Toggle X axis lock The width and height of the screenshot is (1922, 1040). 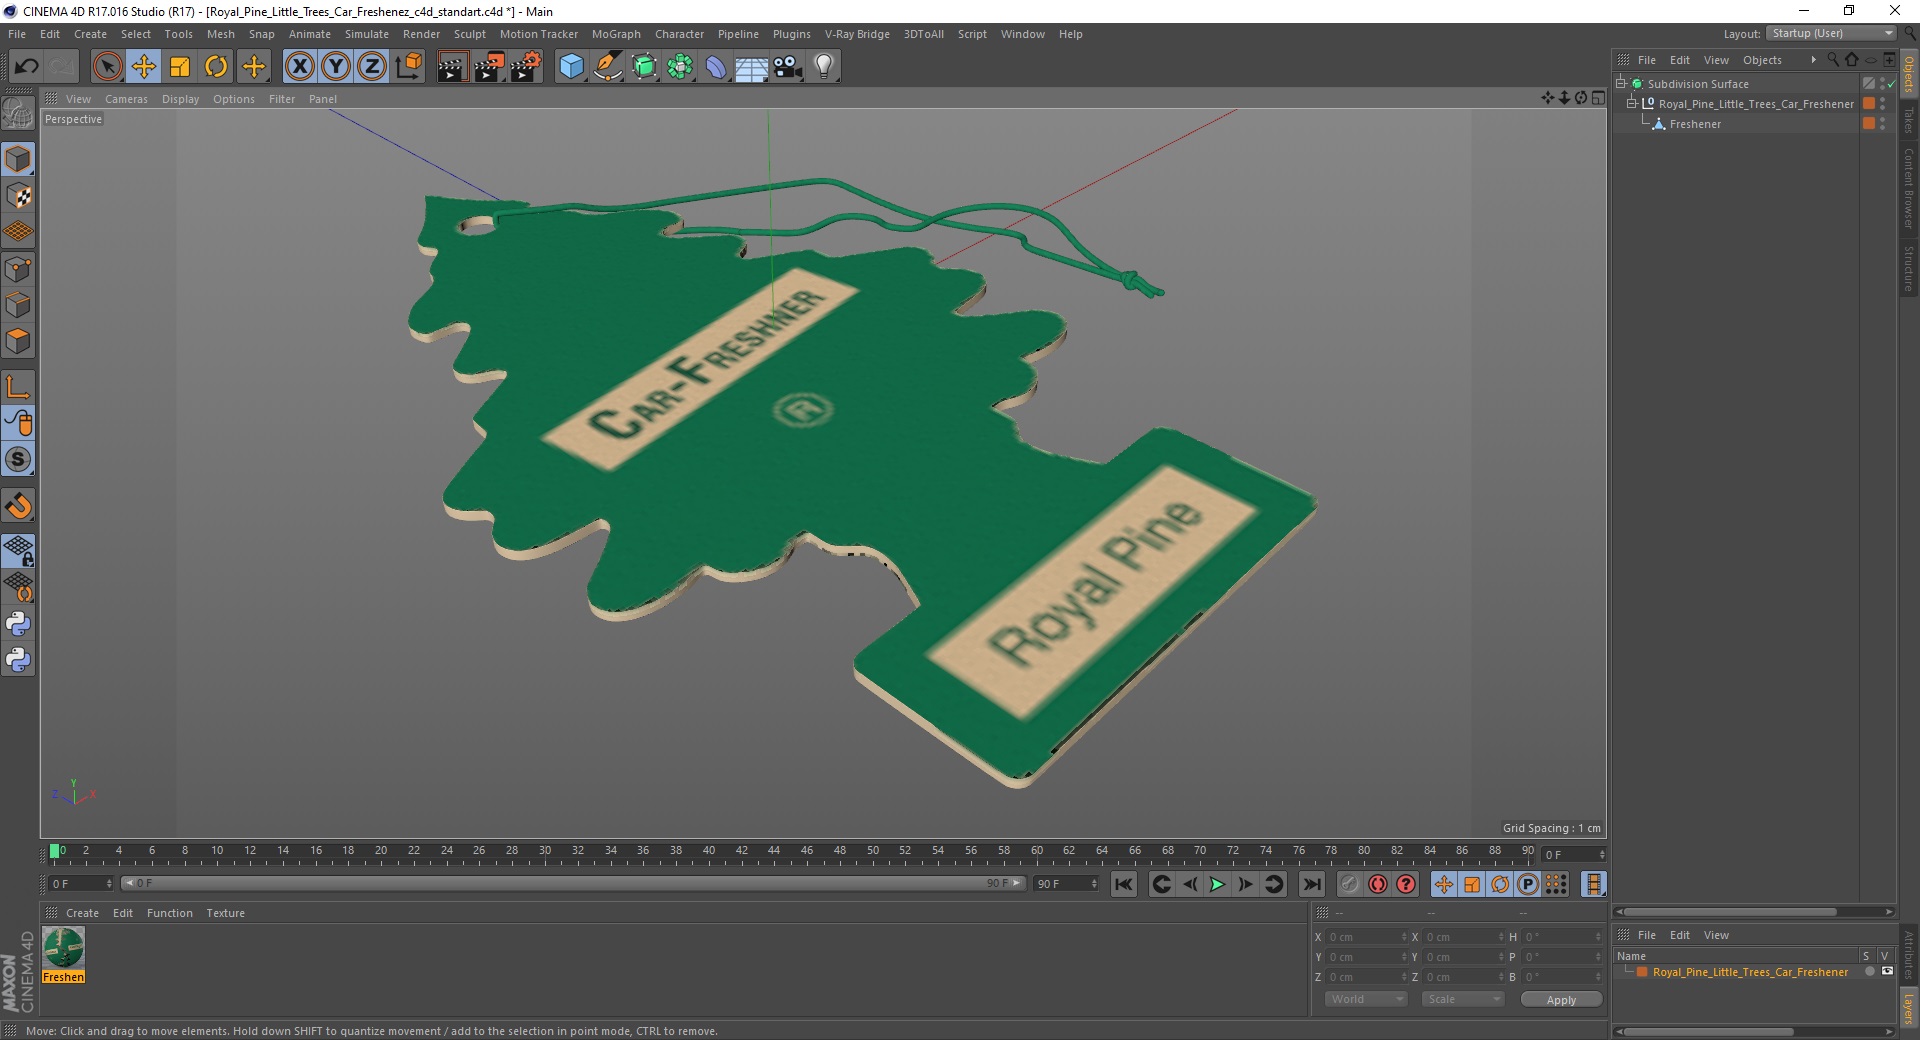coord(299,67)
